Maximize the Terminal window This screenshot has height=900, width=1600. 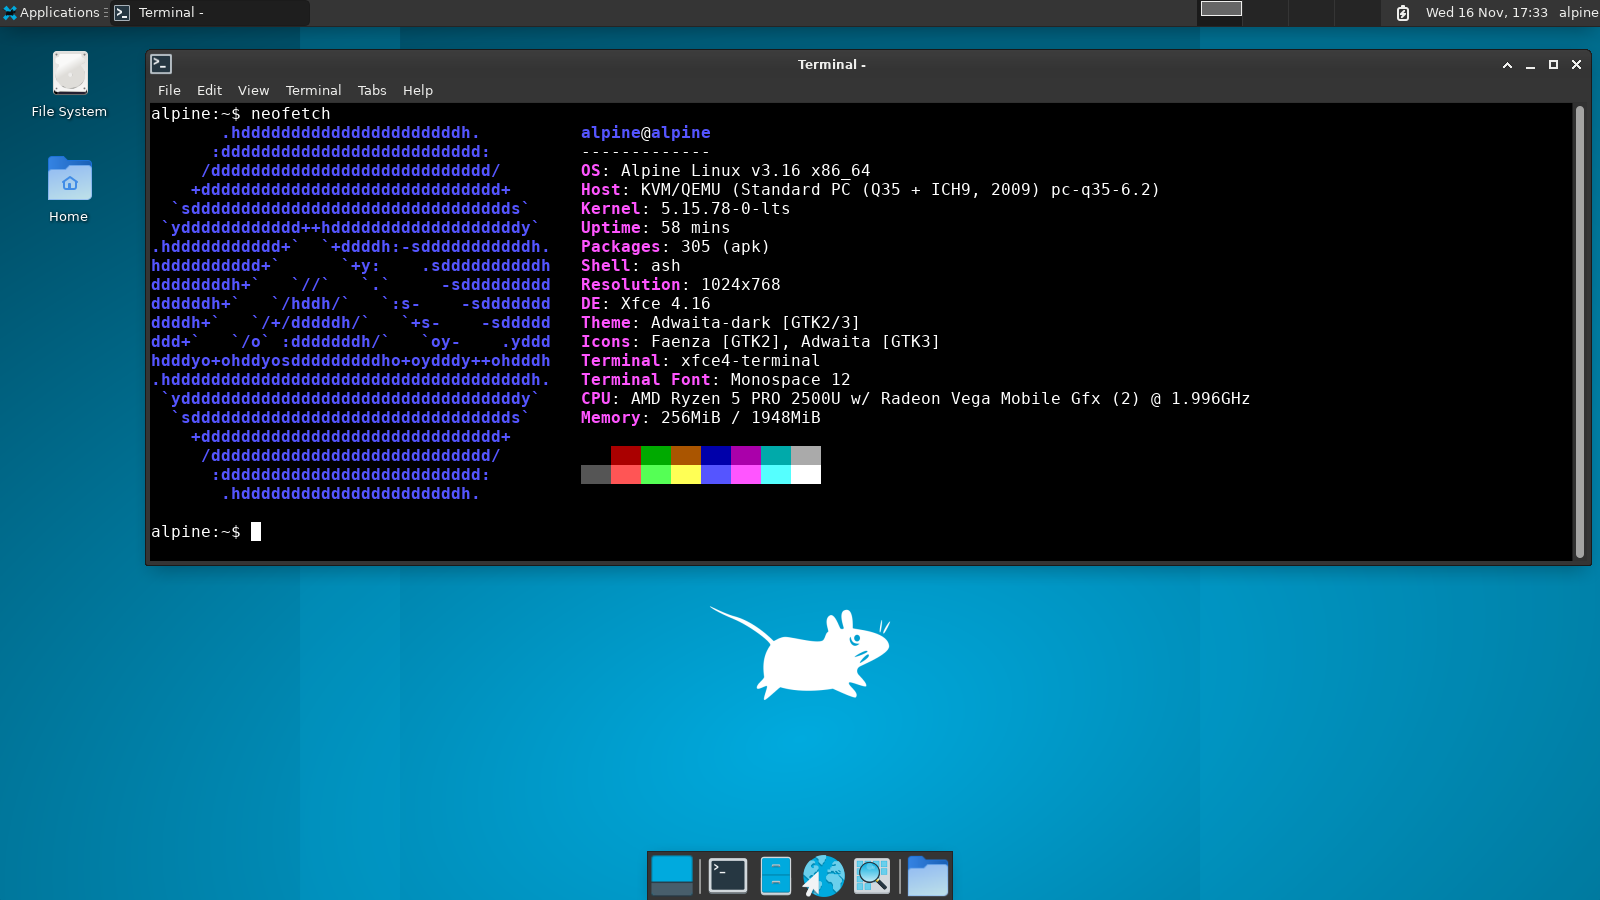[1553, 64]
